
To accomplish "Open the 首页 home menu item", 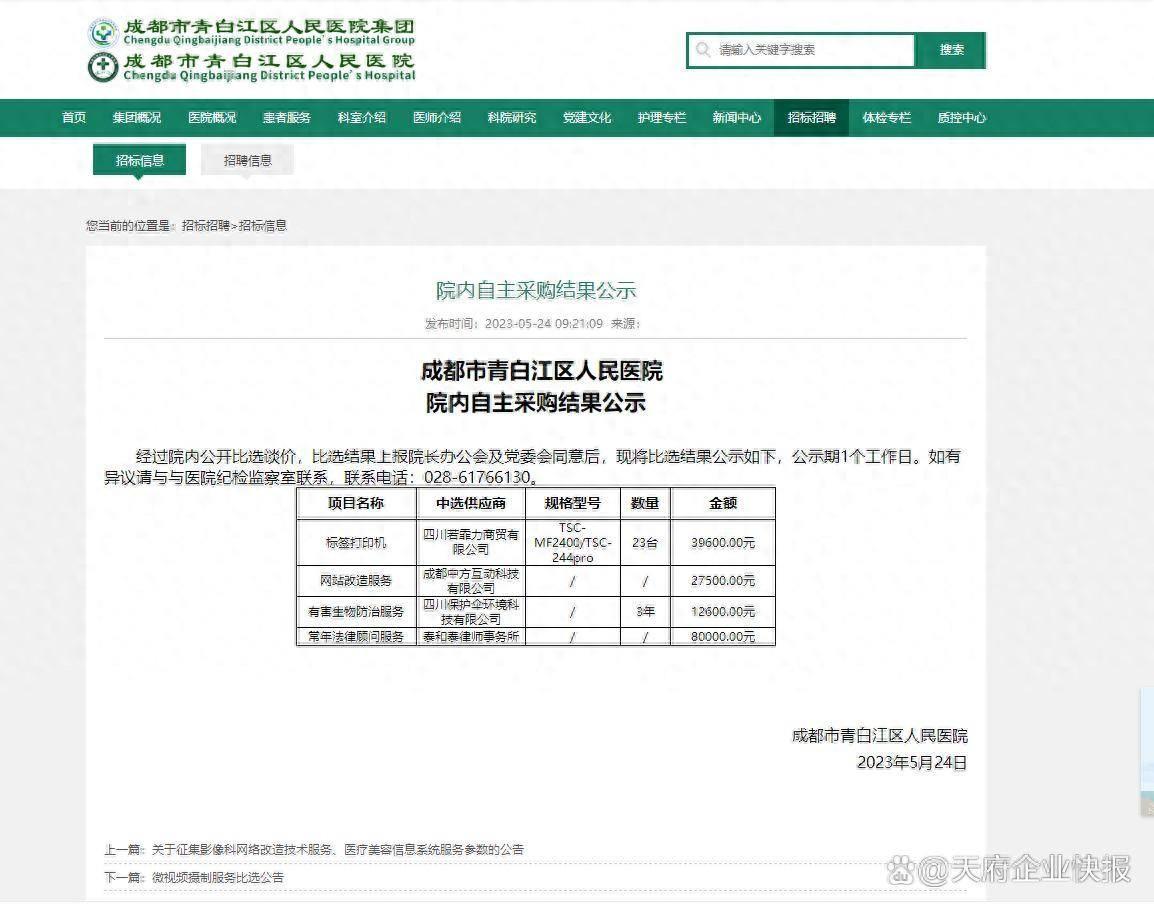I will coord(74,118).
